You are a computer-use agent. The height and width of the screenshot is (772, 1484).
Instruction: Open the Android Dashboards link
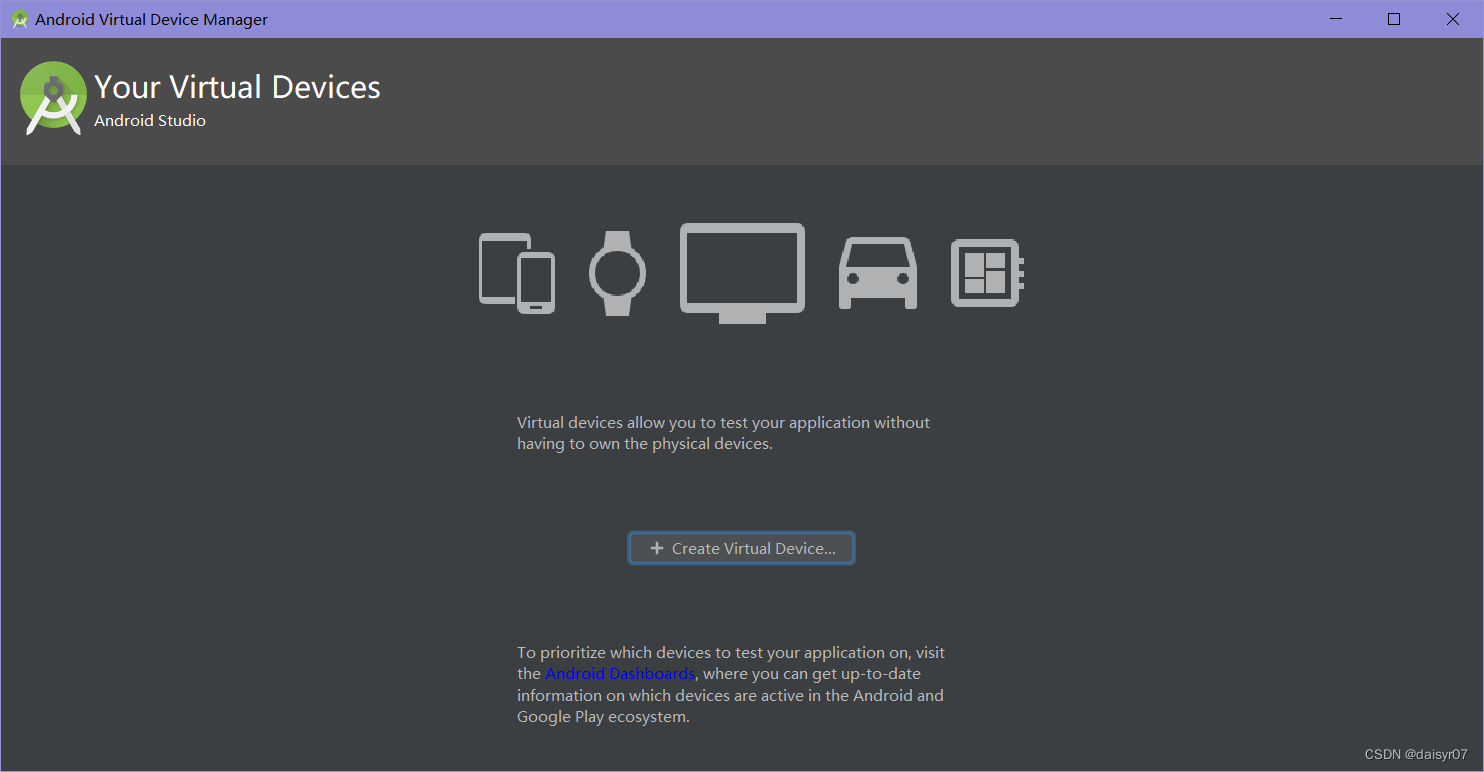[x=620, y=674]
